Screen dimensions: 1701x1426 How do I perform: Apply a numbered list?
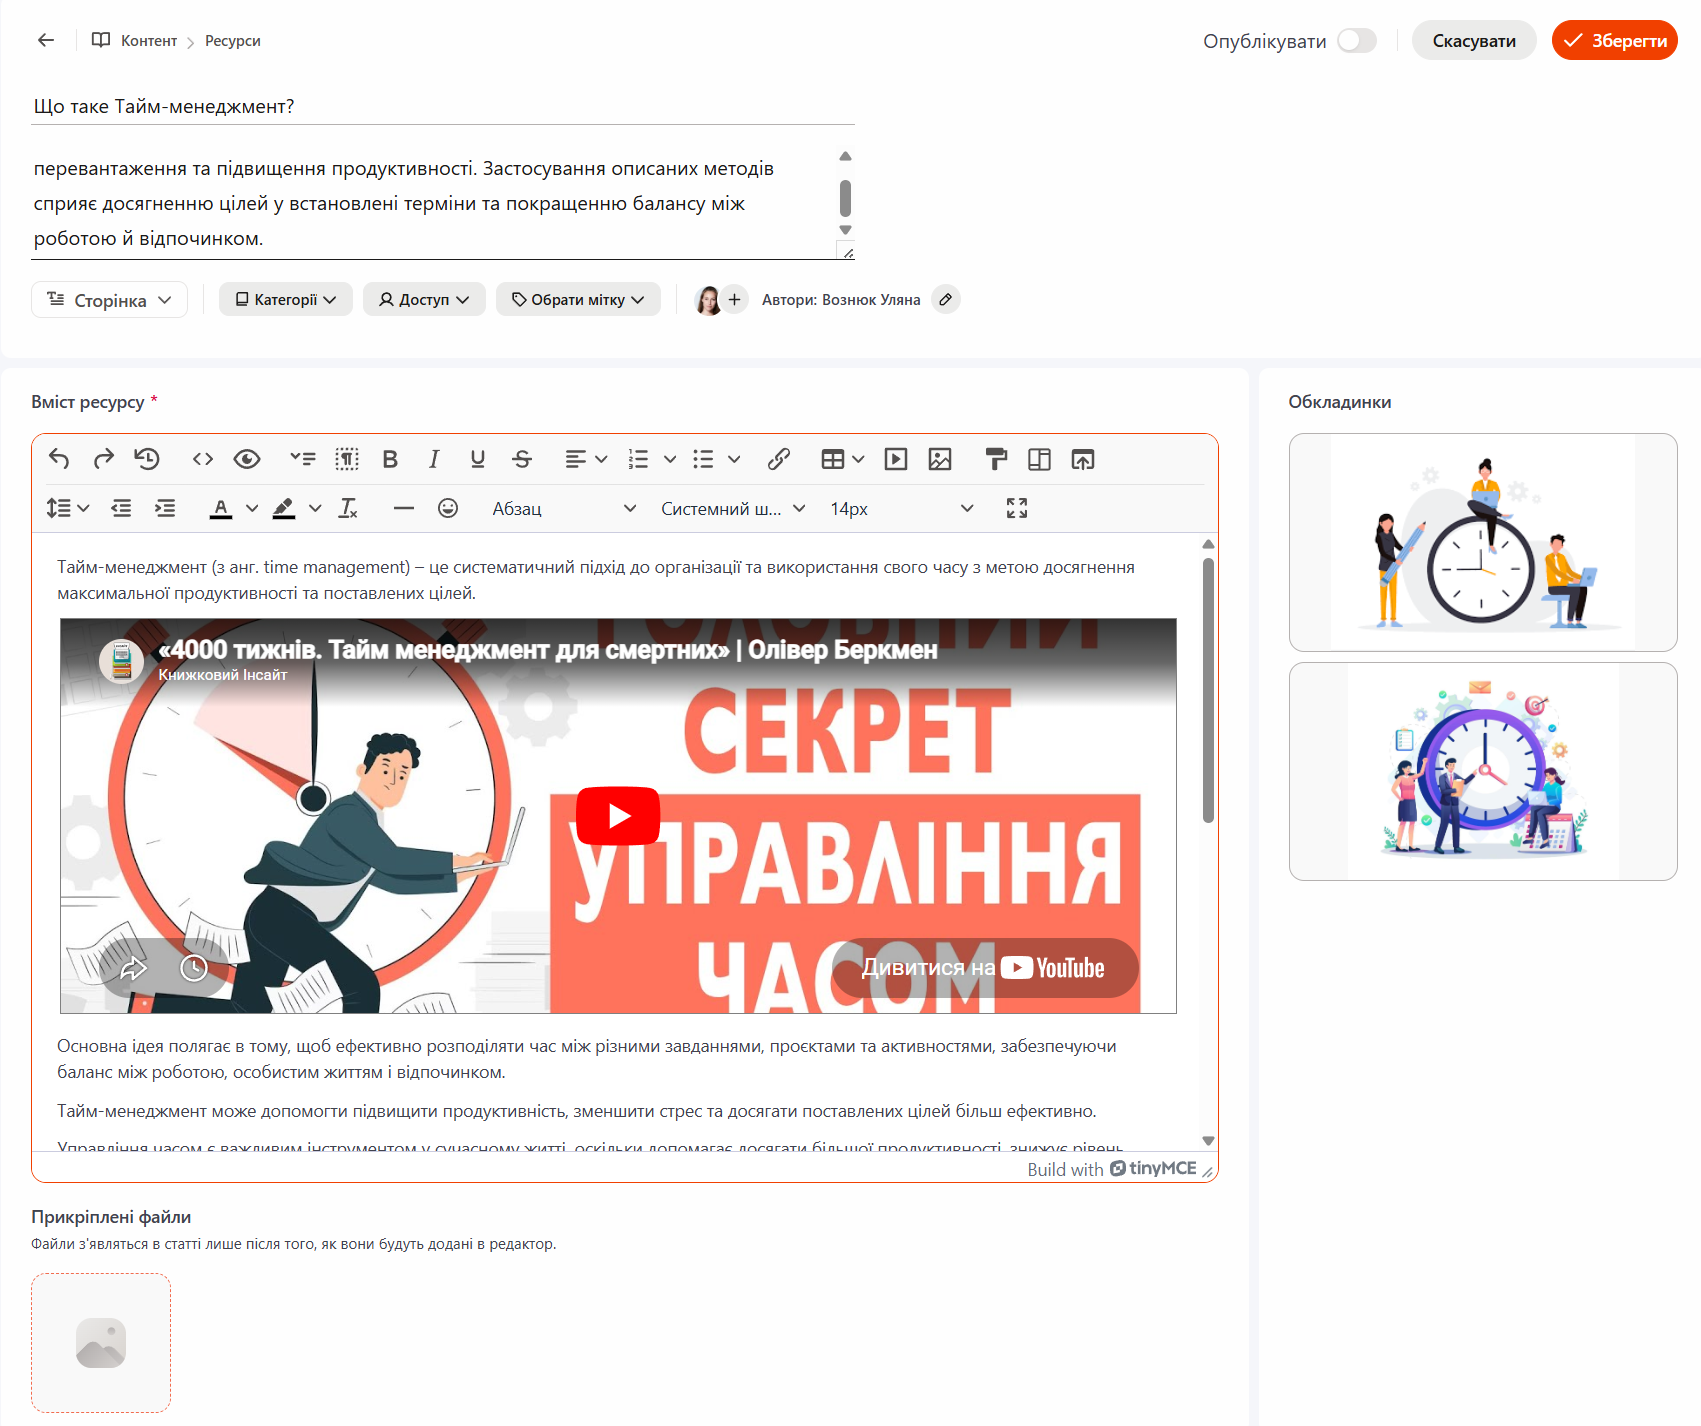[x=638, y=459]
